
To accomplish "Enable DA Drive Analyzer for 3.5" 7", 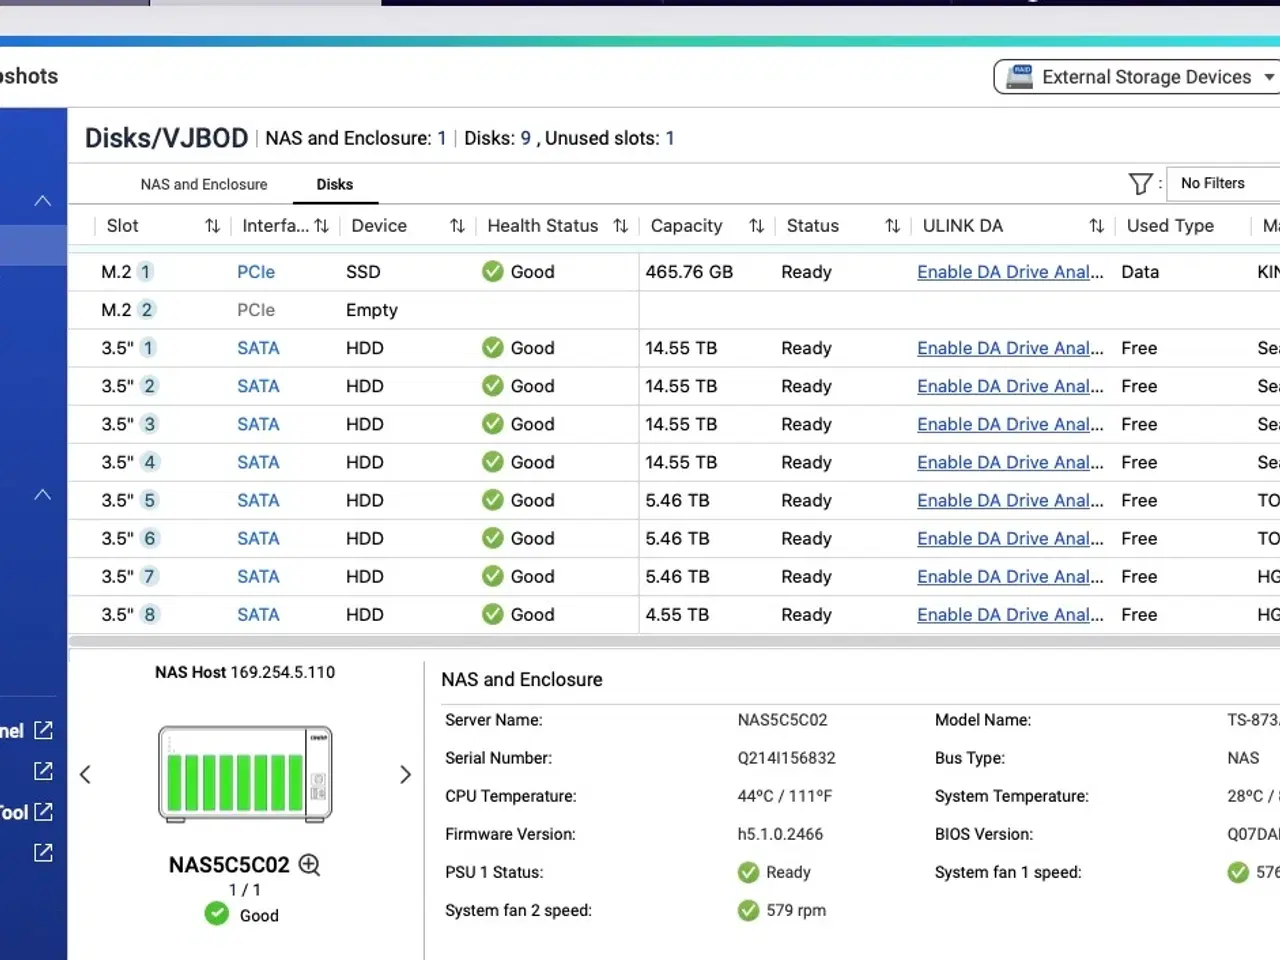I will click(1010, 576).
